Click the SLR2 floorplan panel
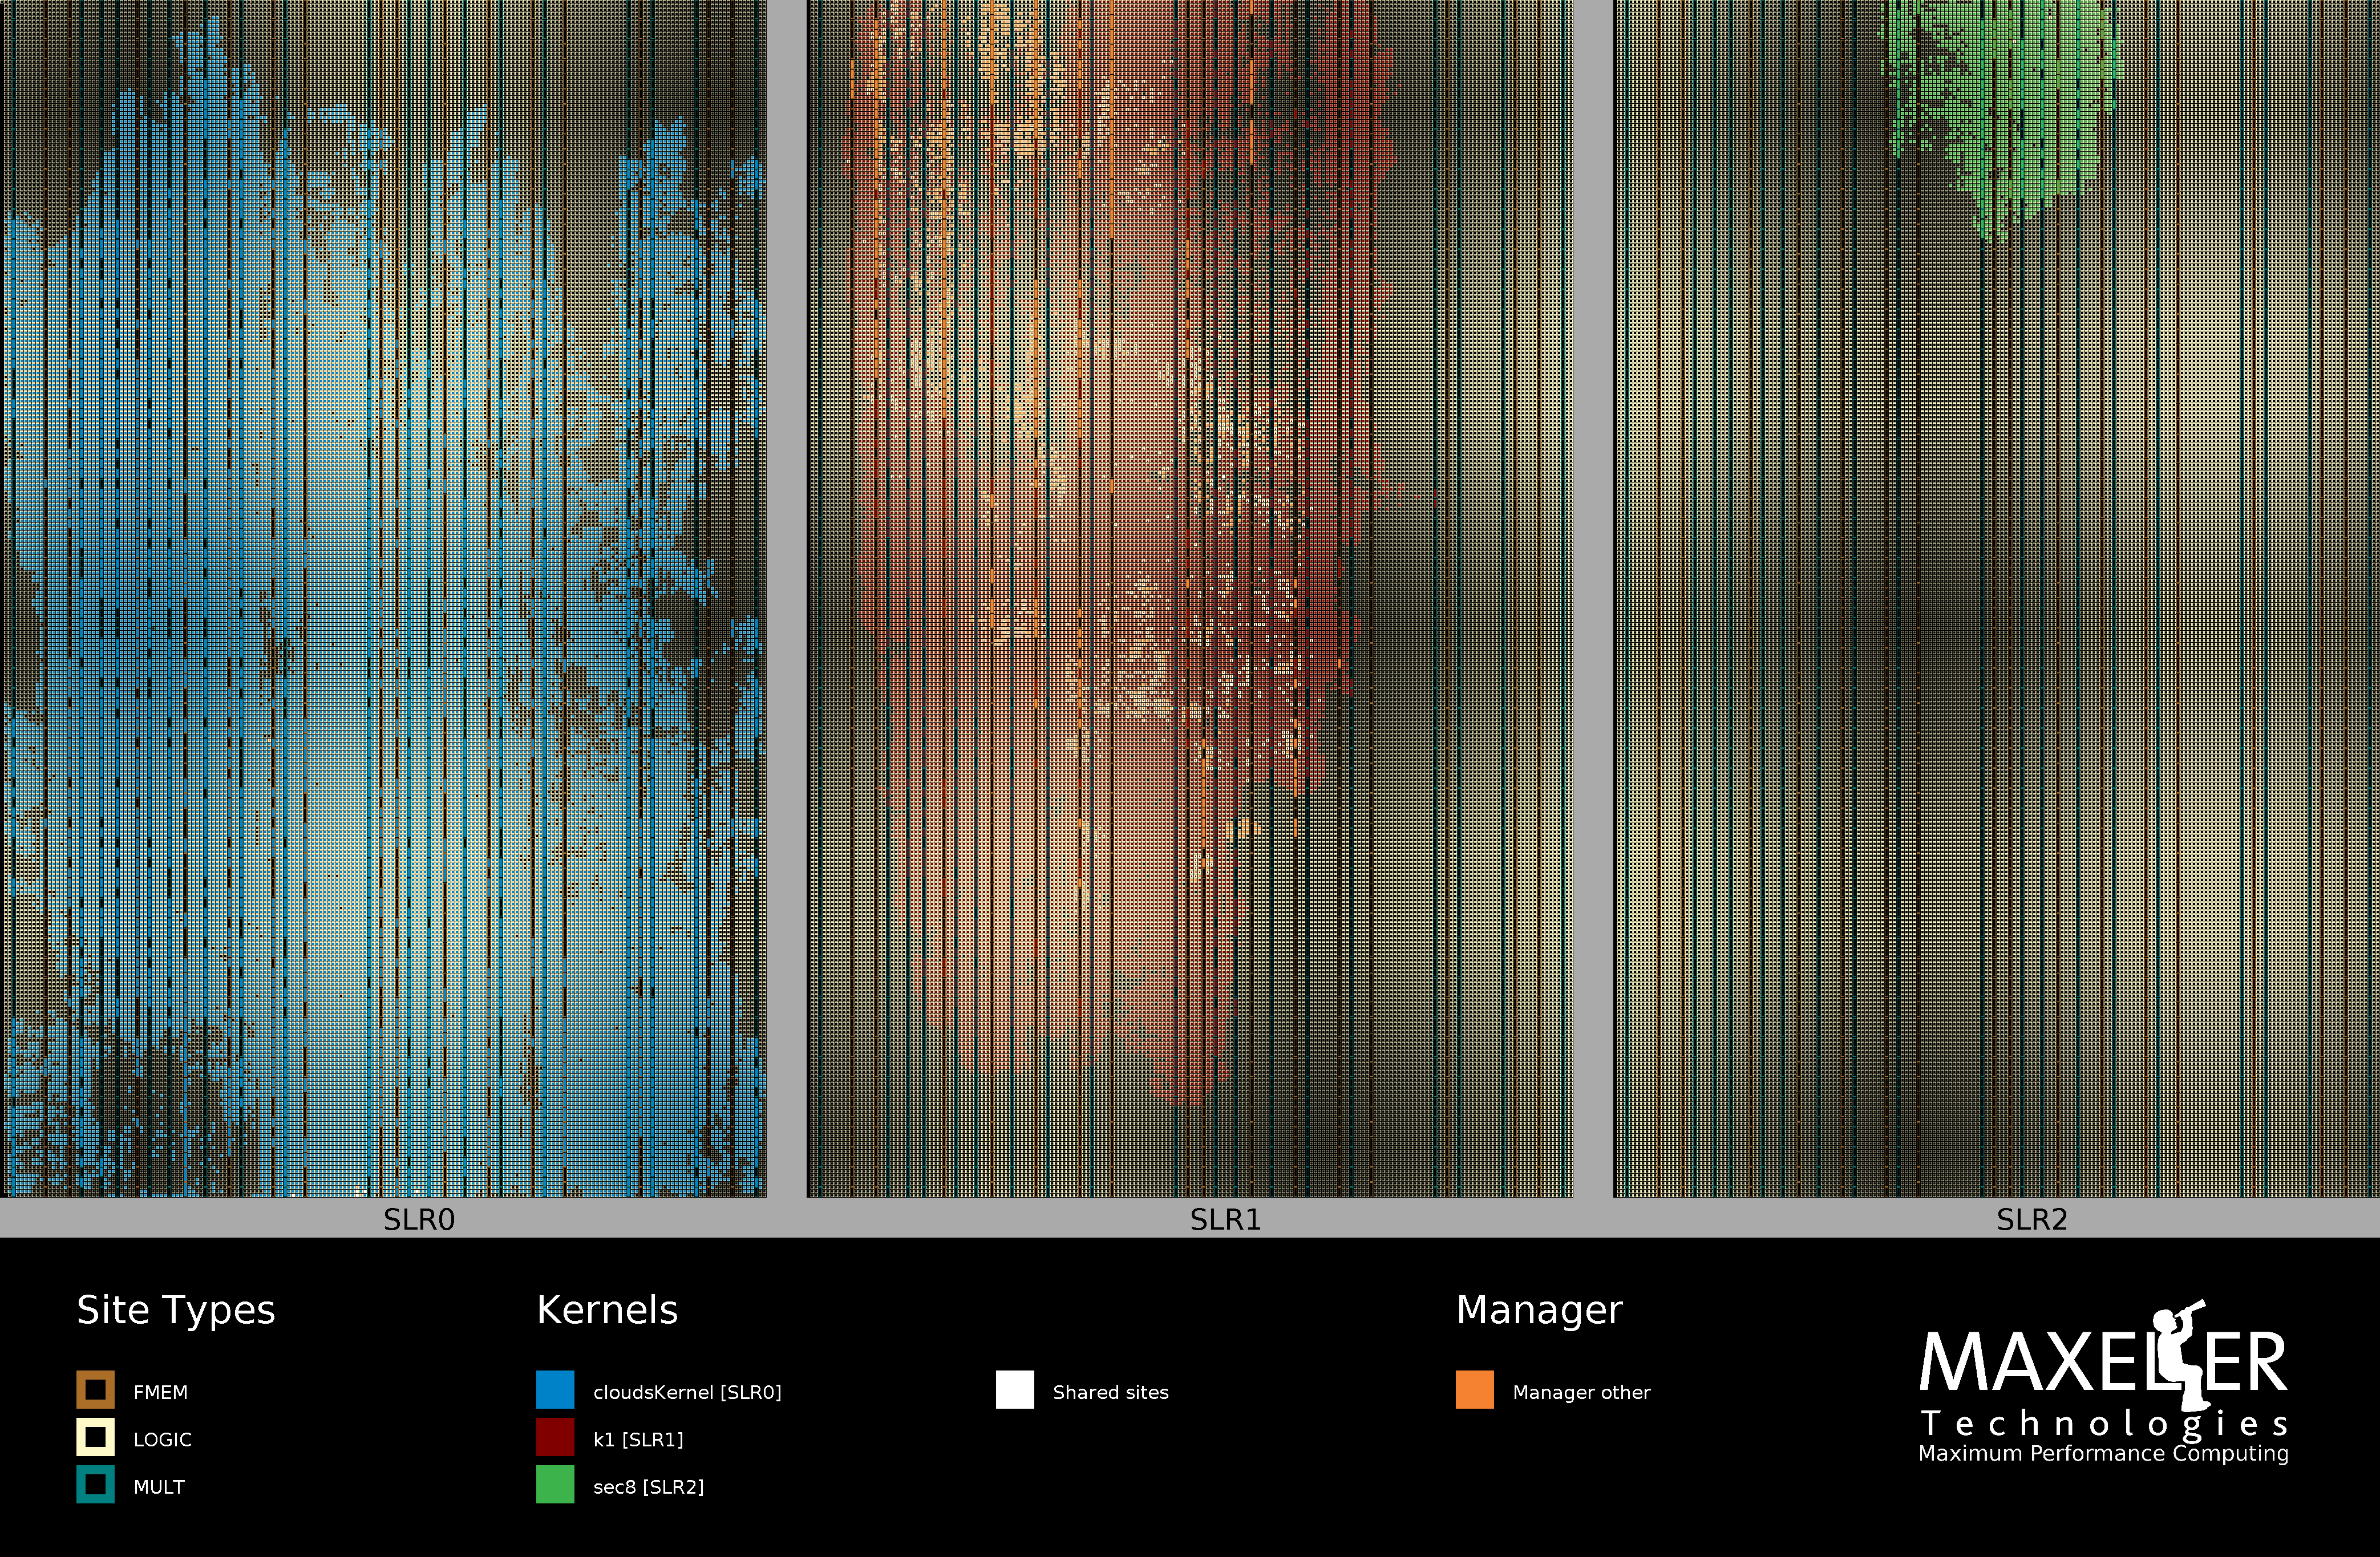2380x1557 pixels. click(1996, 598)
